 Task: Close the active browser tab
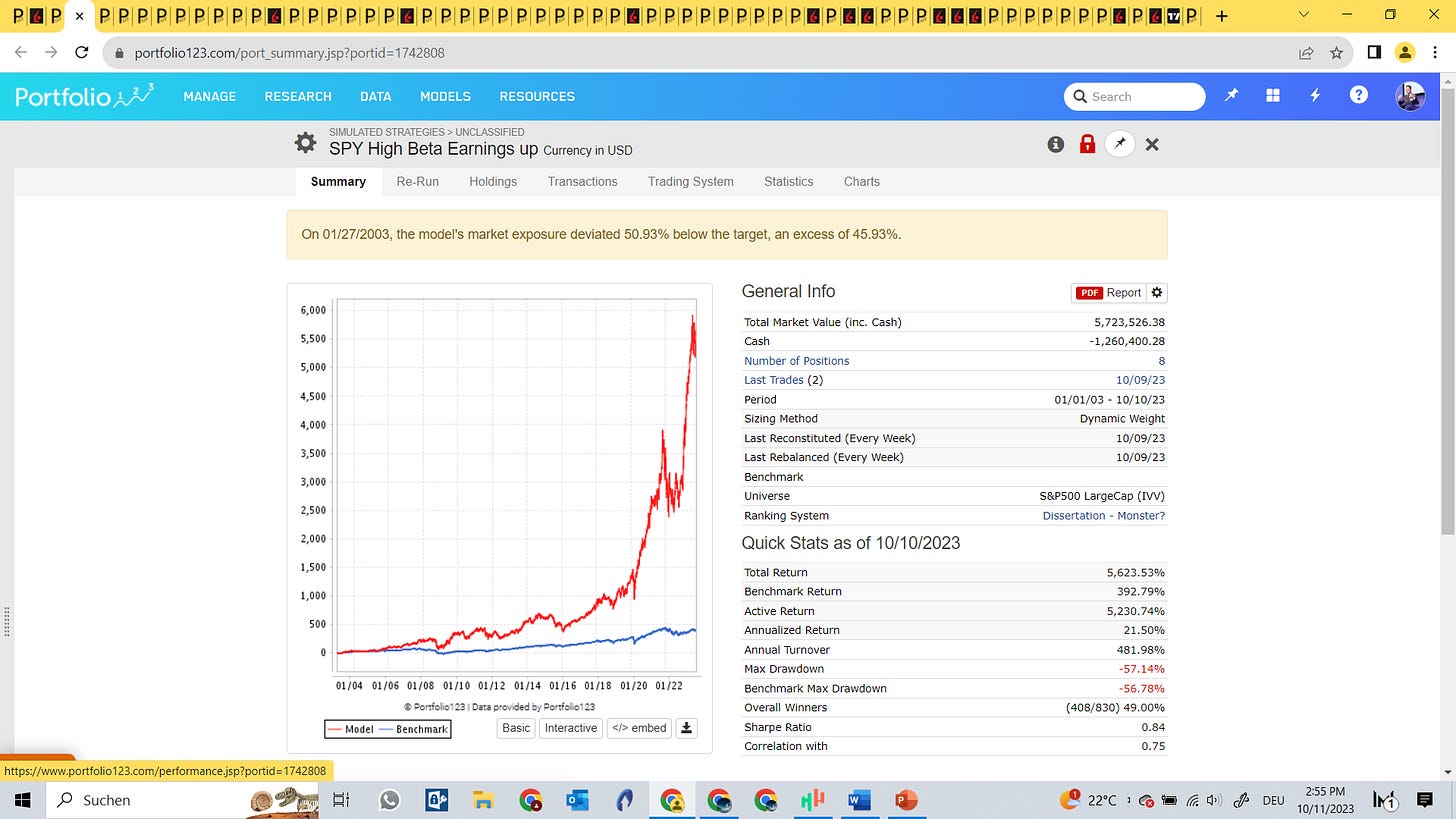pos(80,16)
